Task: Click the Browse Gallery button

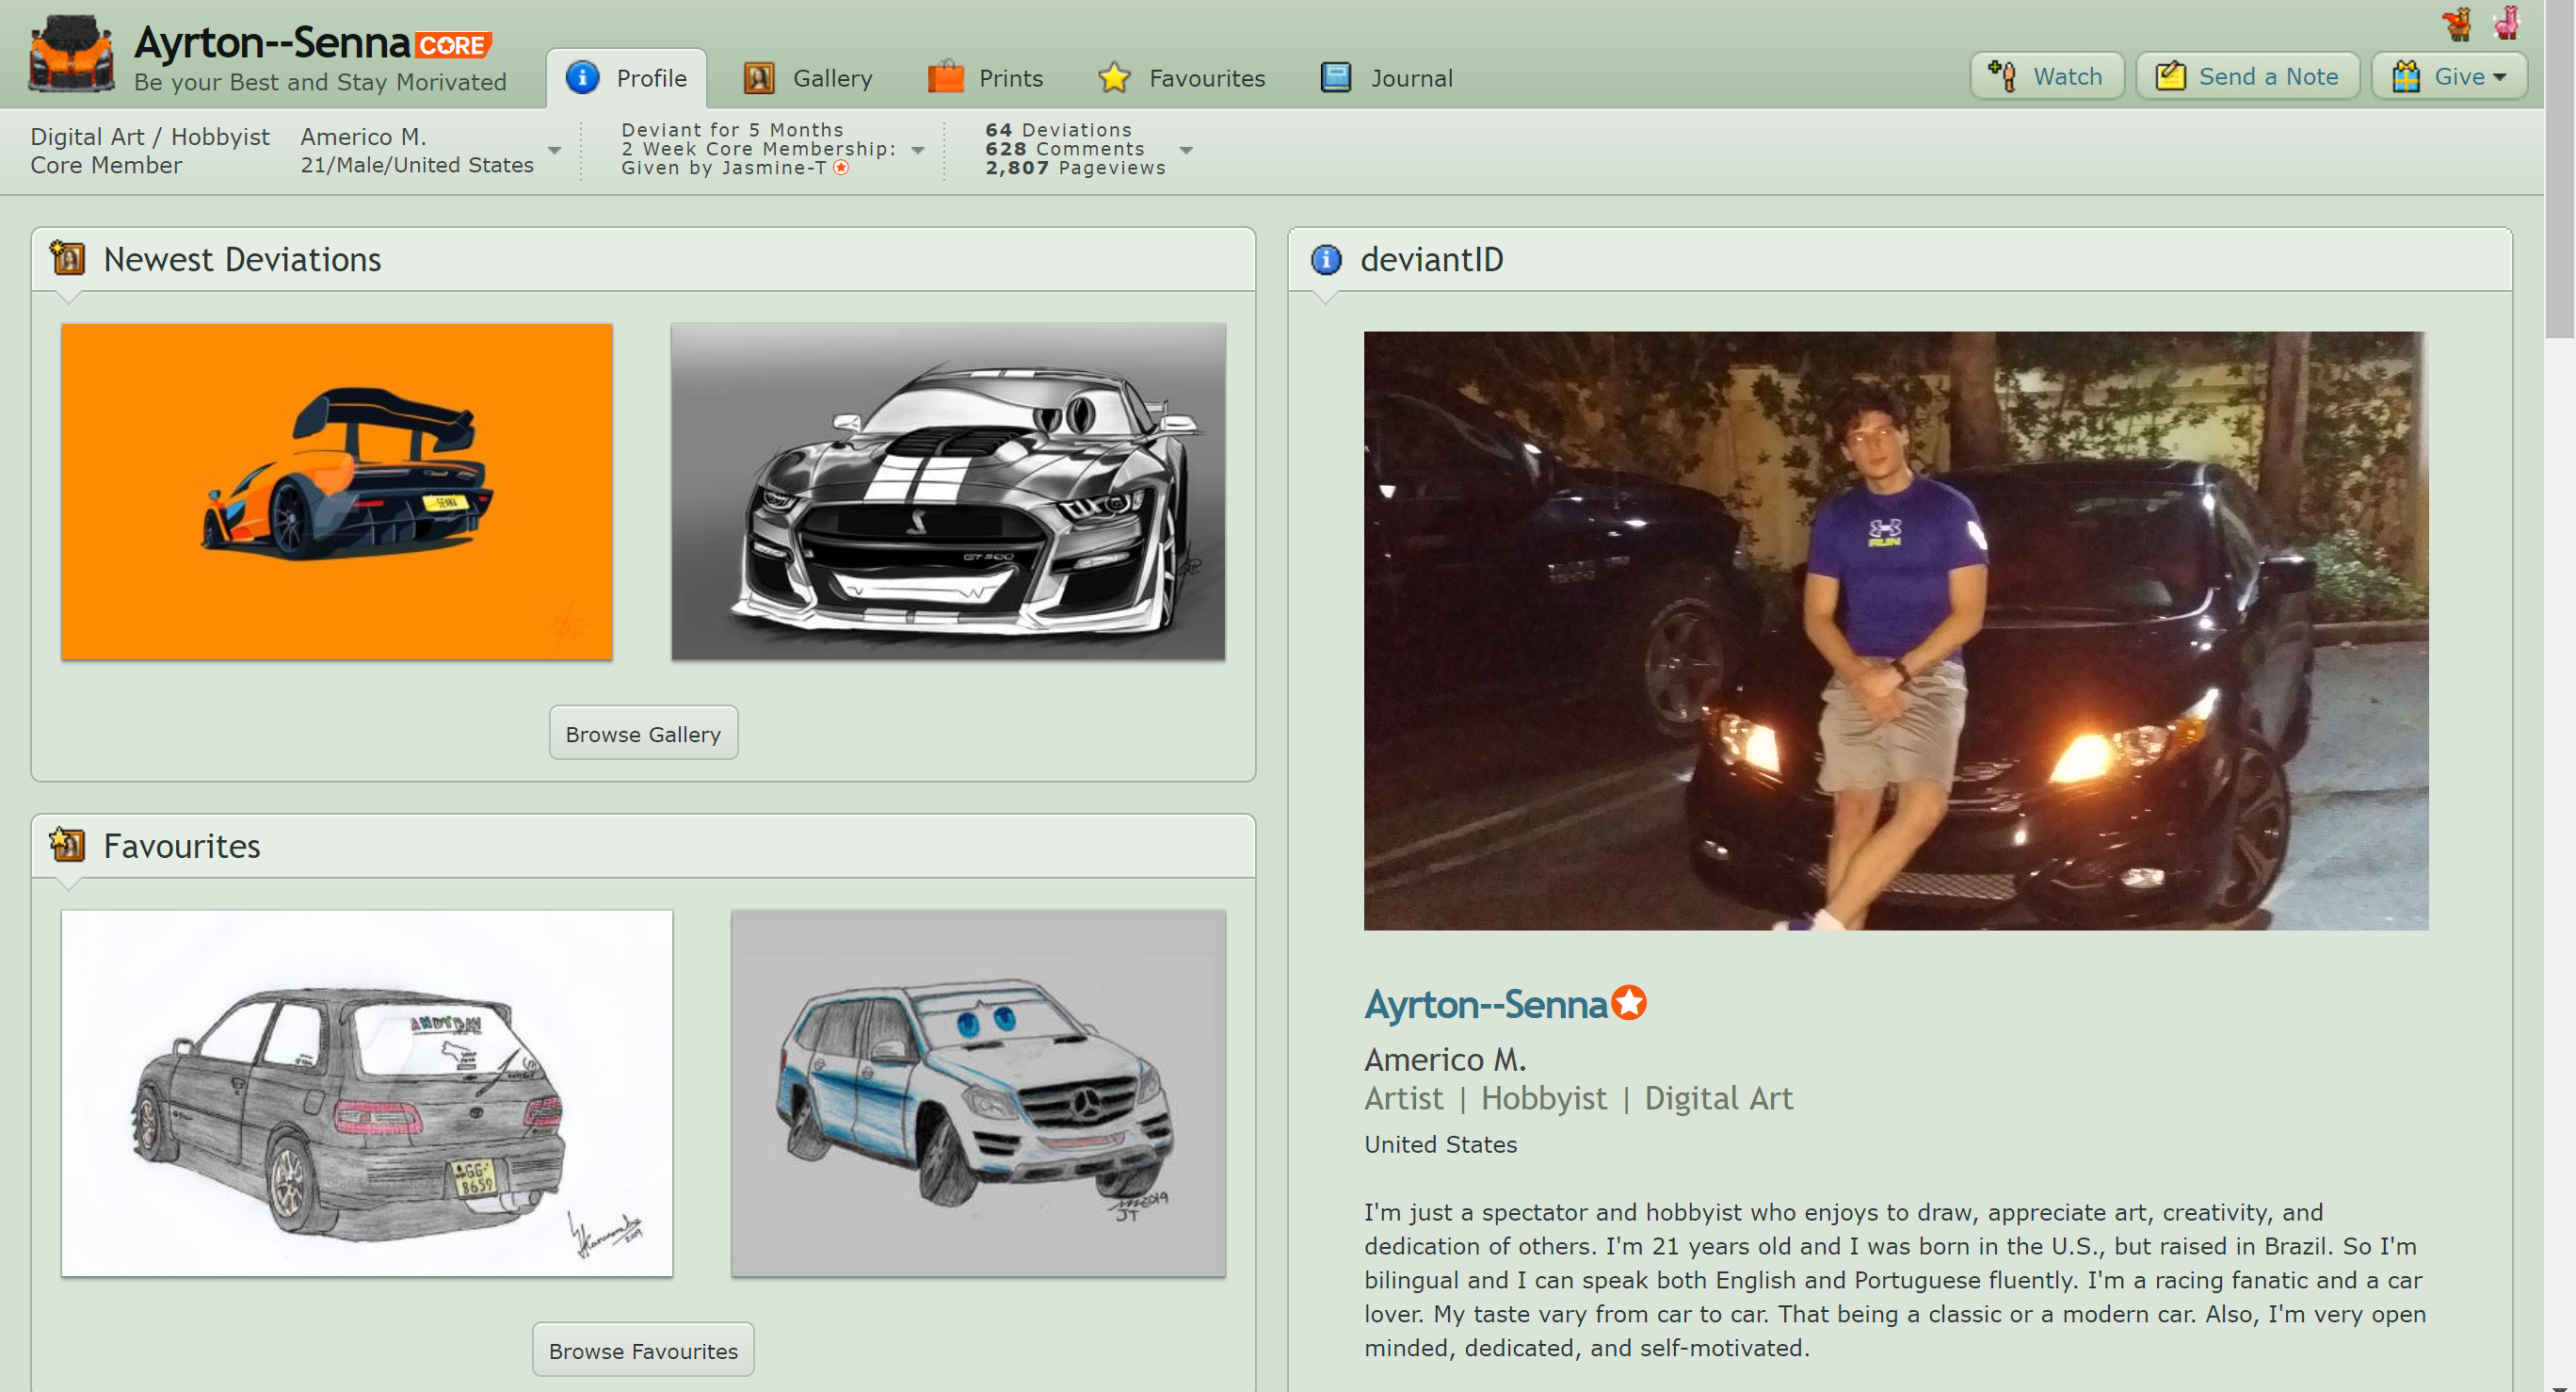Action: click(643, 733)
